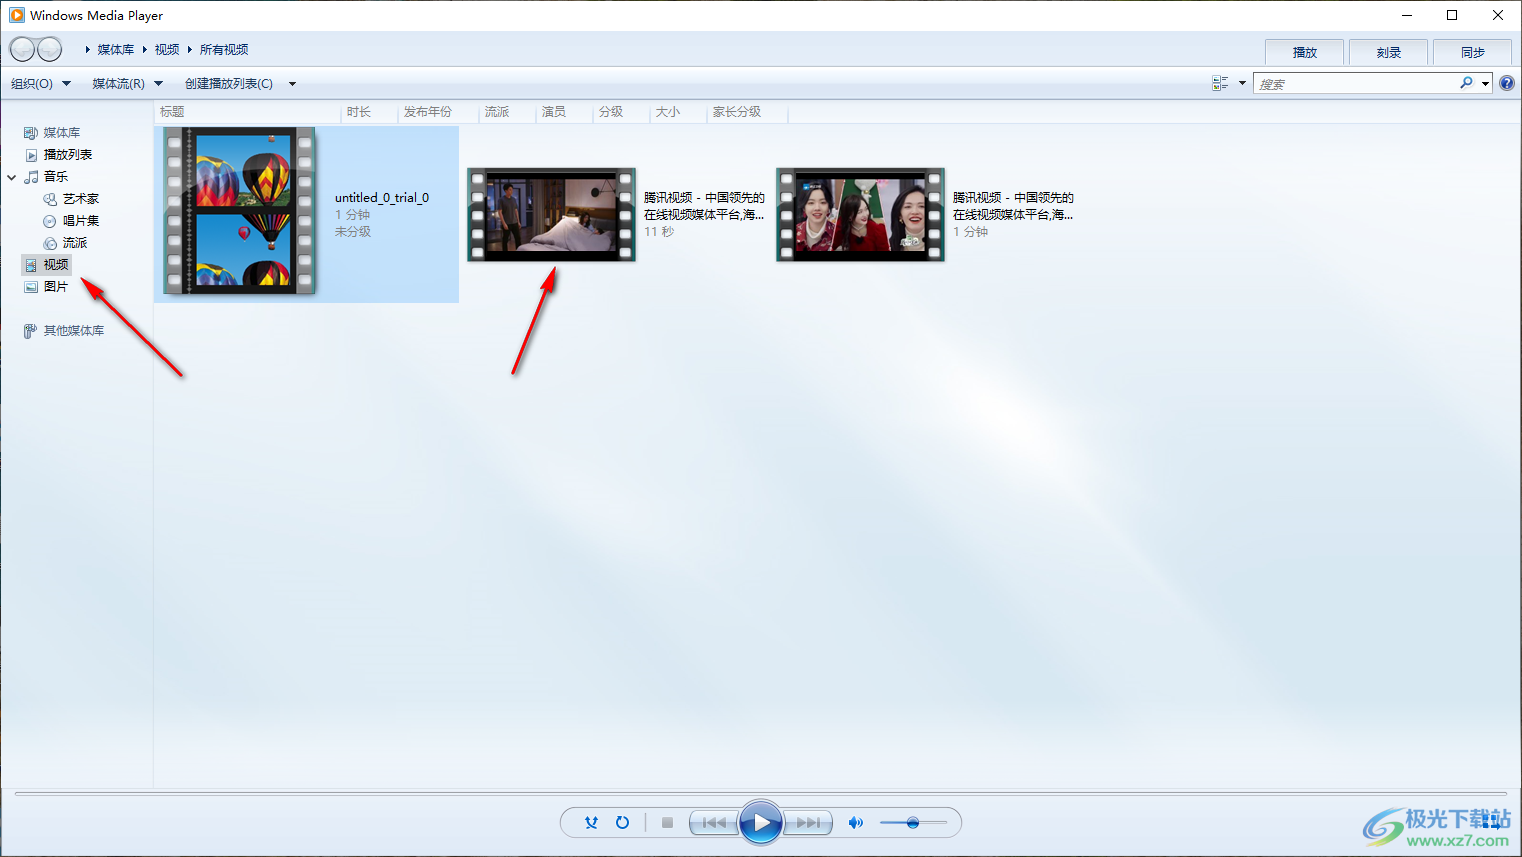The width and height of the screenshot is (1522, 857).
Task: Select 视频 in the navigation tree
Action: click(x=56, y=265)
